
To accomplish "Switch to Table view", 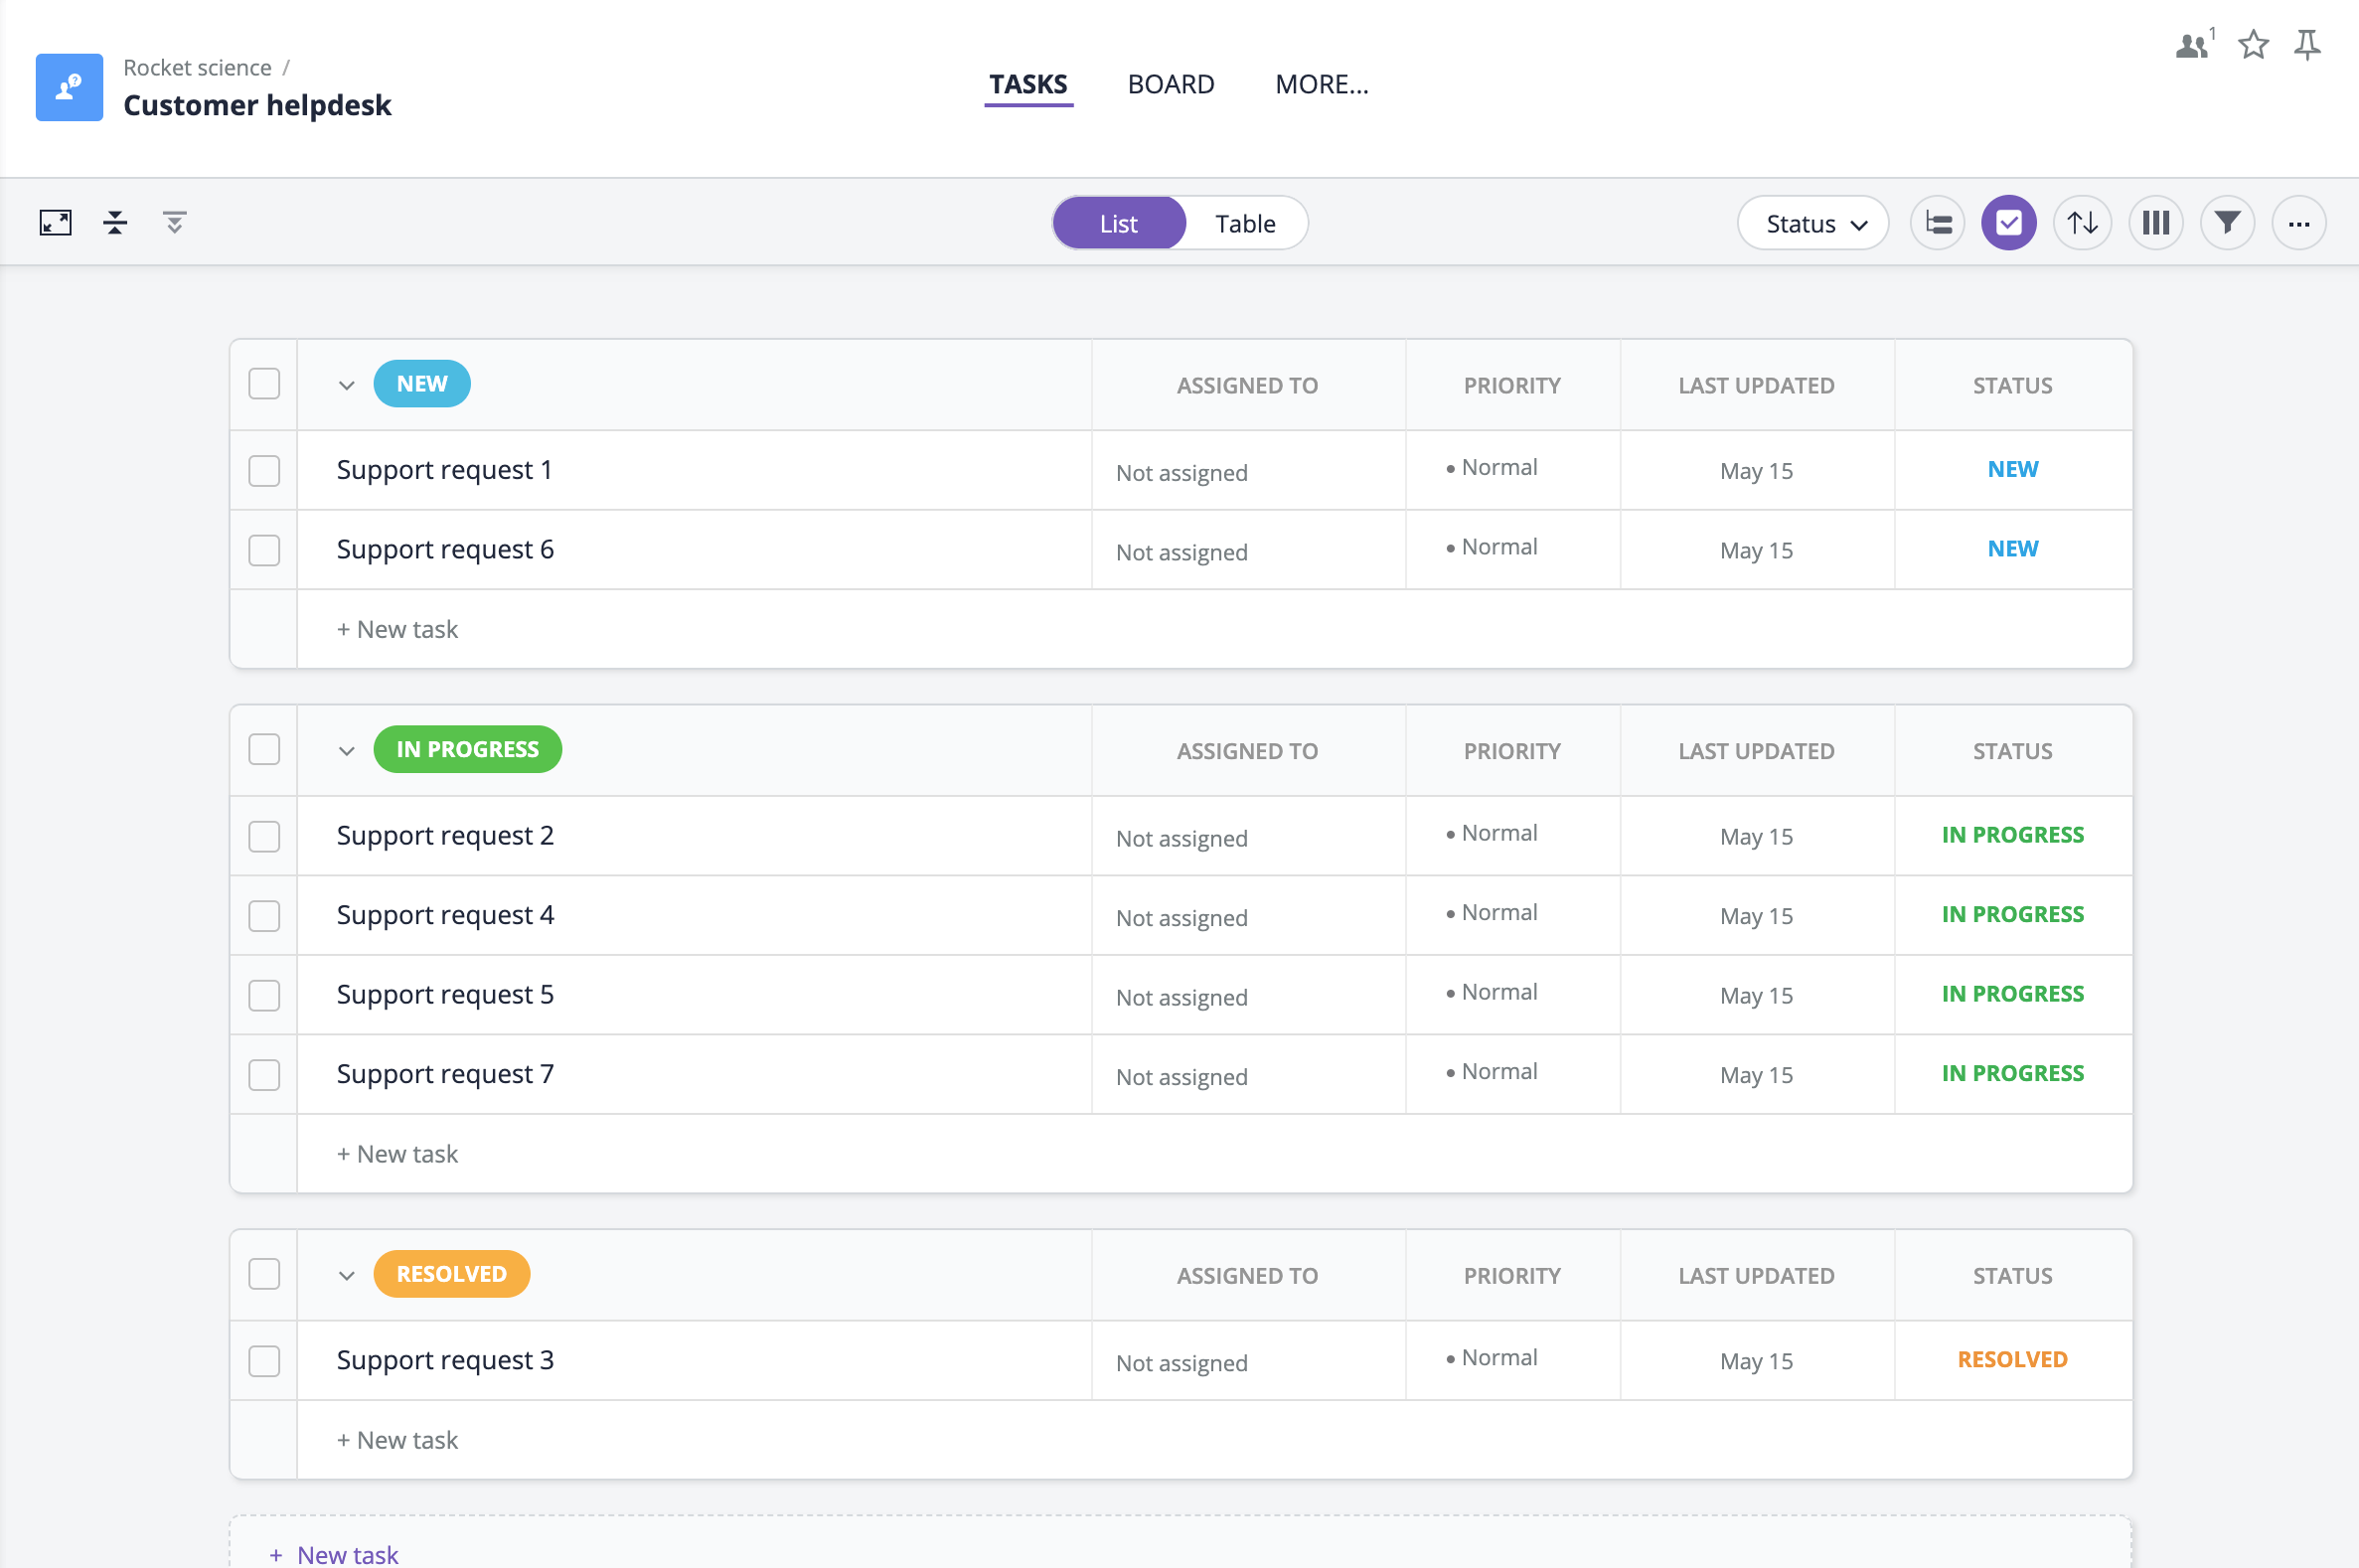I will [1245, 223].
